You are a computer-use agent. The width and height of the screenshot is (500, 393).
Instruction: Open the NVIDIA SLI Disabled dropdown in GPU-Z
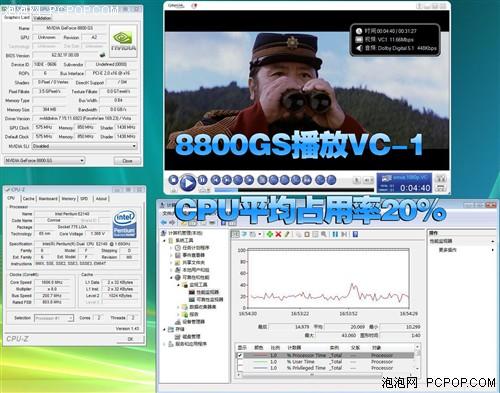[x=84, y=146]
